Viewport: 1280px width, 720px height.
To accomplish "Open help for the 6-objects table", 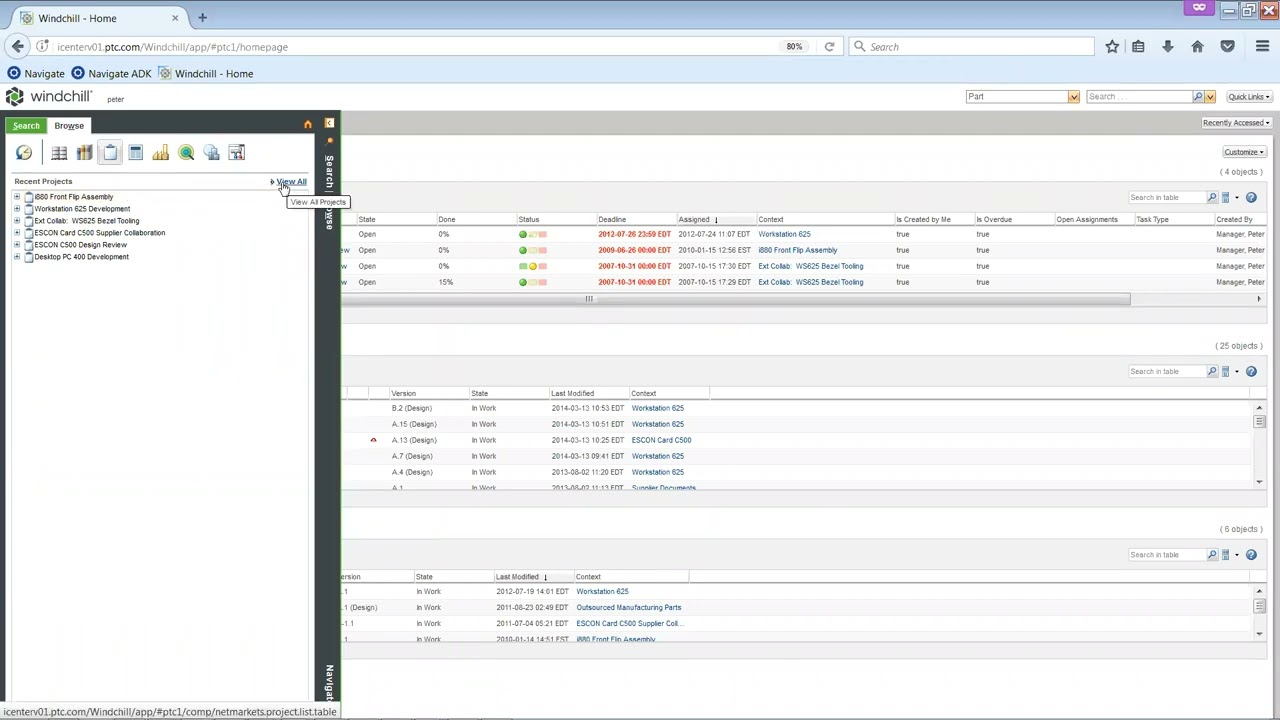I will (x=1251, y=555).
